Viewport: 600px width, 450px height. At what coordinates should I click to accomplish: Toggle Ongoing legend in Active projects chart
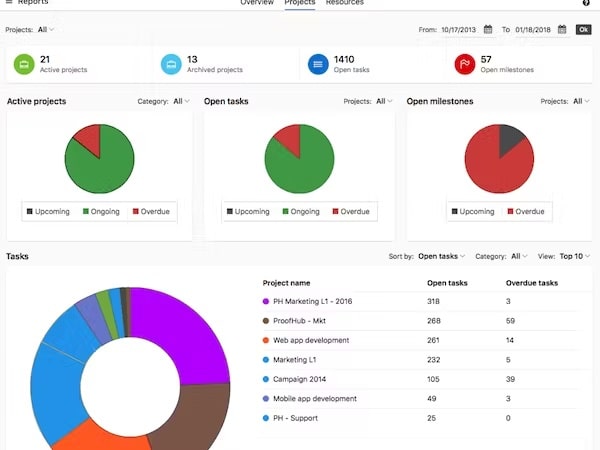(x=101, y=211)
